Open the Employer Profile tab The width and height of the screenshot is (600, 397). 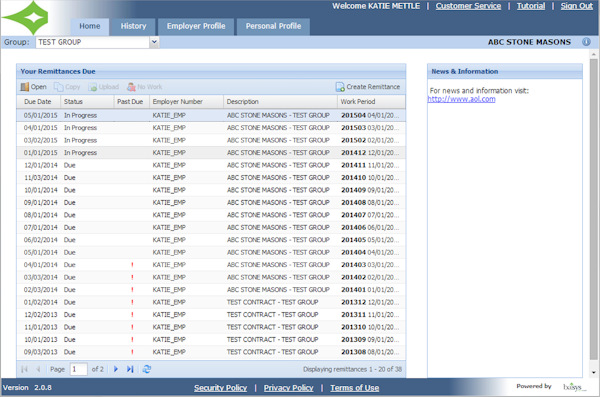(x=196, y=26)
